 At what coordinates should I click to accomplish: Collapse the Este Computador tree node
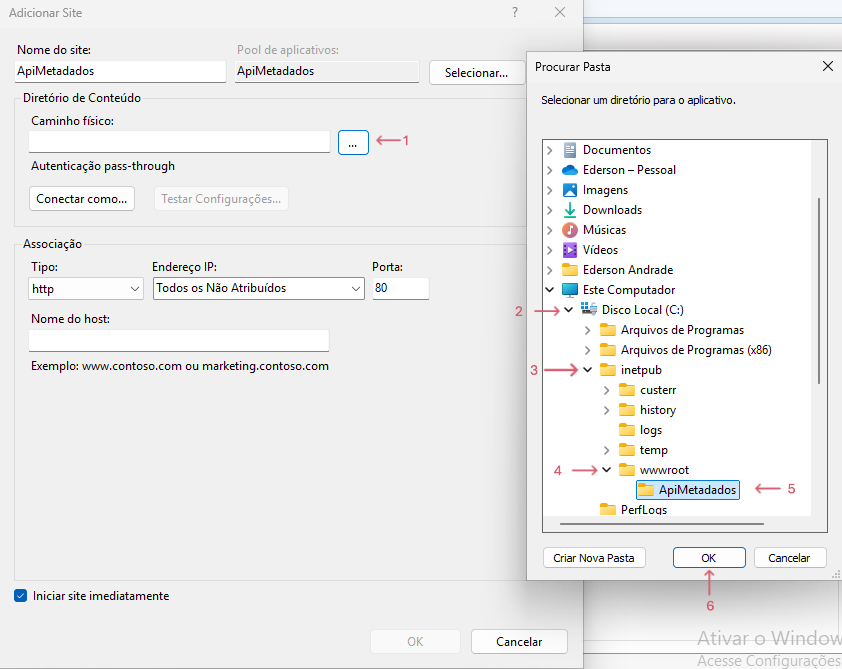(x=550, y=290)
